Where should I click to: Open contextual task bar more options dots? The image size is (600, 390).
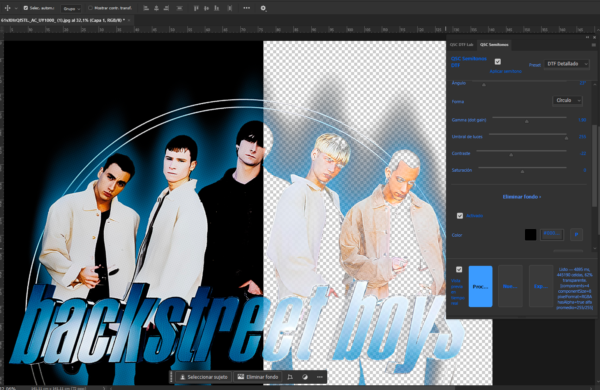pos(320,377)
